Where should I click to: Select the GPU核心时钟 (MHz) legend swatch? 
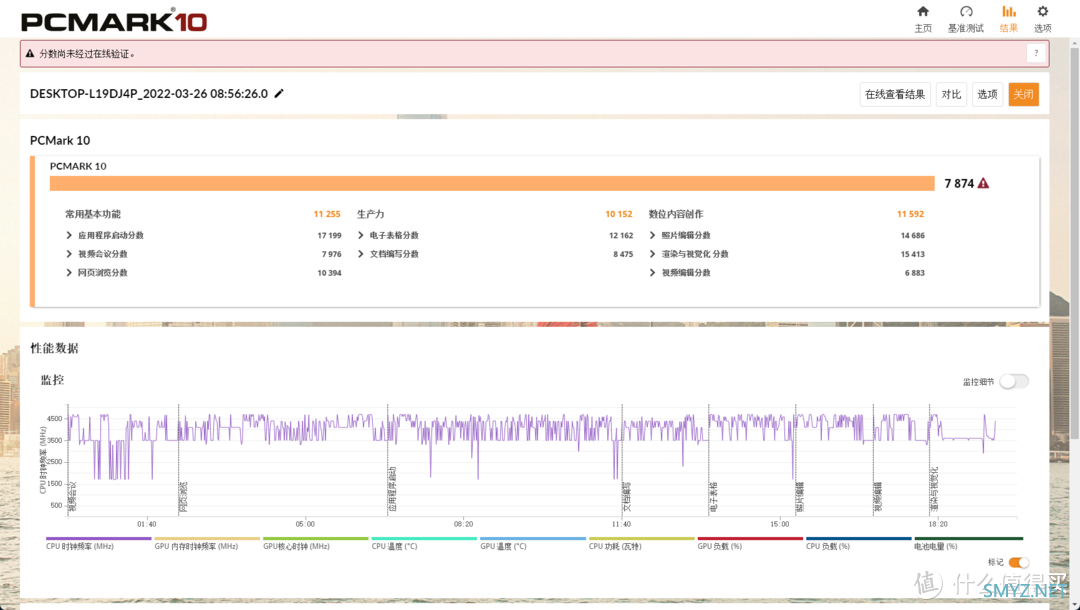coord(315,538)
